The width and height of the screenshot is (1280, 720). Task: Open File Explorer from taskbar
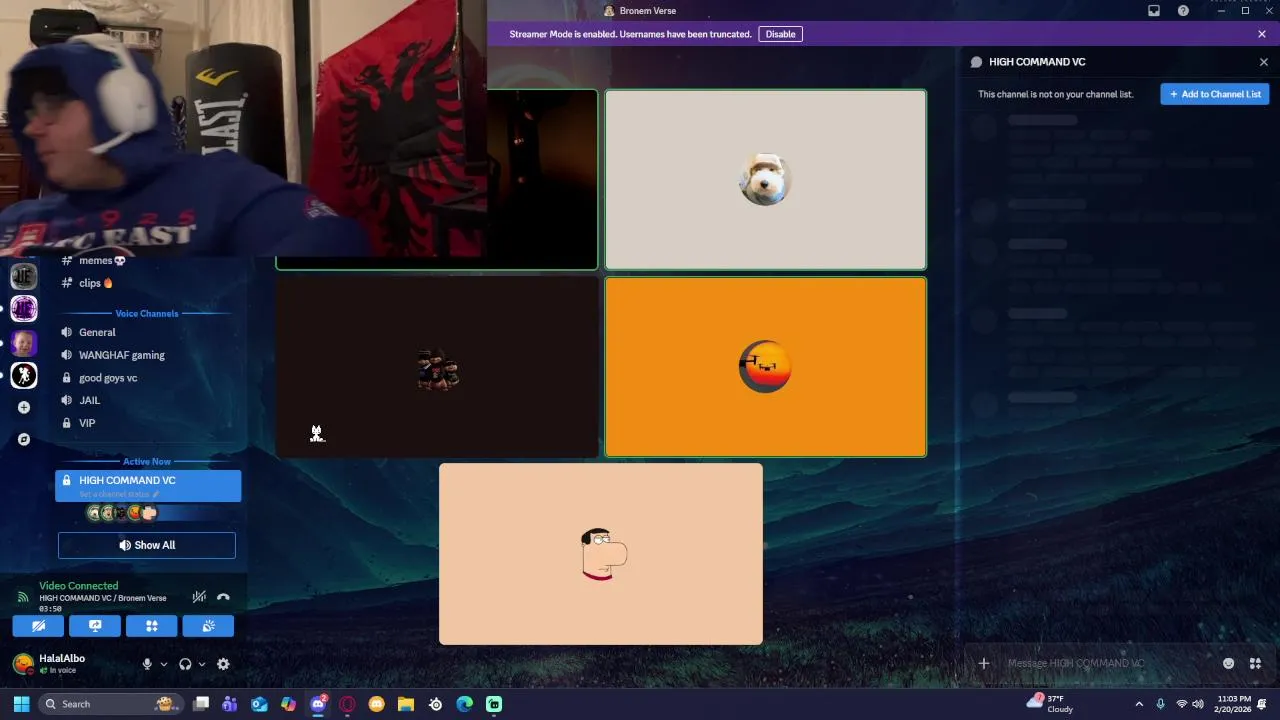coord(406,704)
